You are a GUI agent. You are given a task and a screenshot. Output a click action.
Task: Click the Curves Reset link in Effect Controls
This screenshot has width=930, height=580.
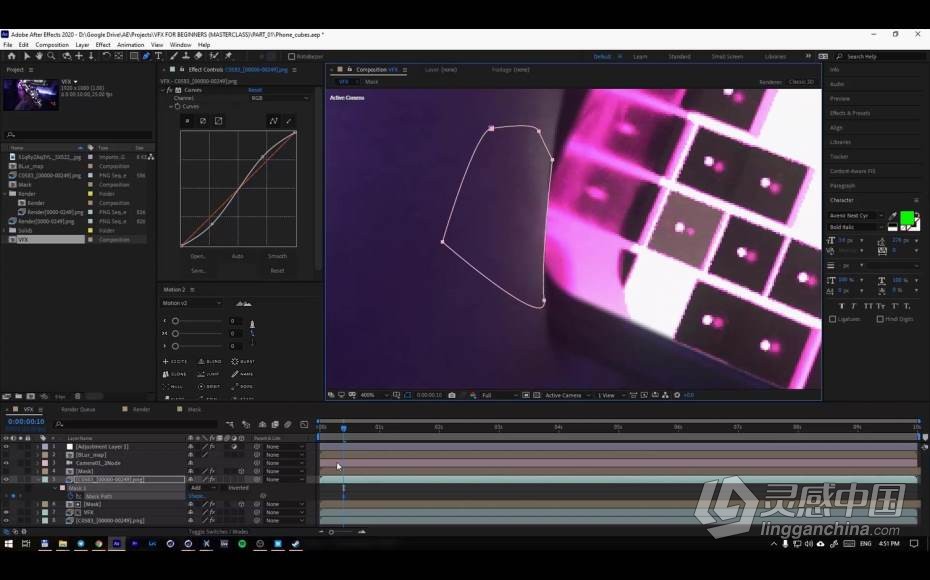point(255,90)
